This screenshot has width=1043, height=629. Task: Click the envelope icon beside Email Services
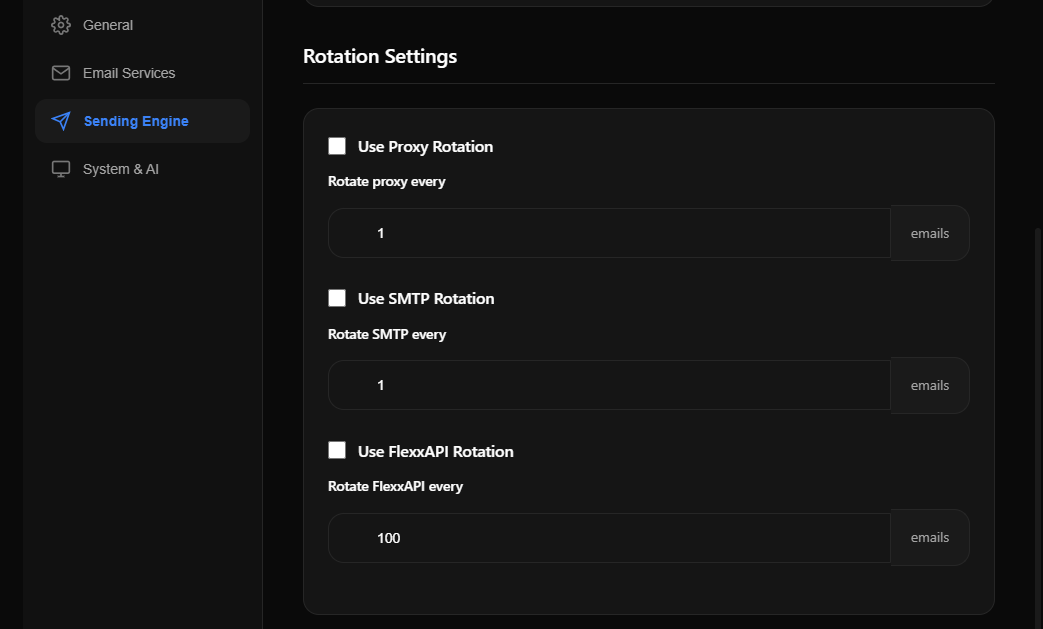(x=60, y=72)
